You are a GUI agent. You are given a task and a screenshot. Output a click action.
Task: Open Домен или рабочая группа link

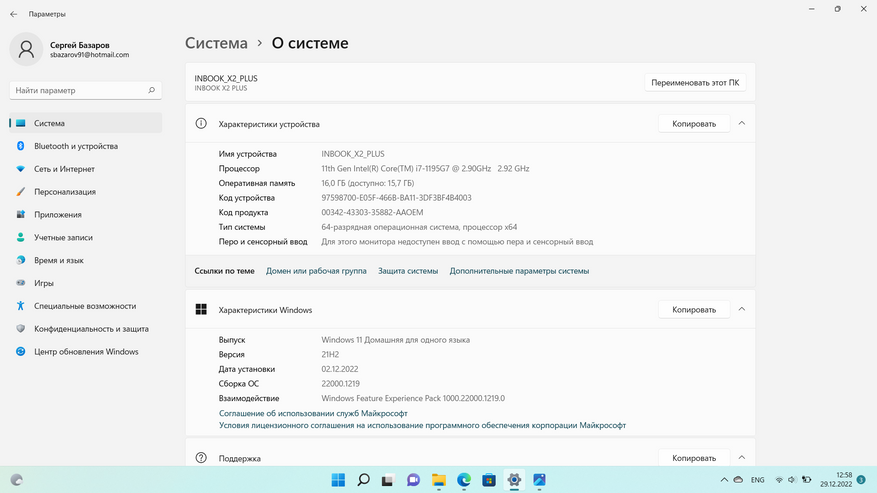pyautogui.click(x=316, y=271)
